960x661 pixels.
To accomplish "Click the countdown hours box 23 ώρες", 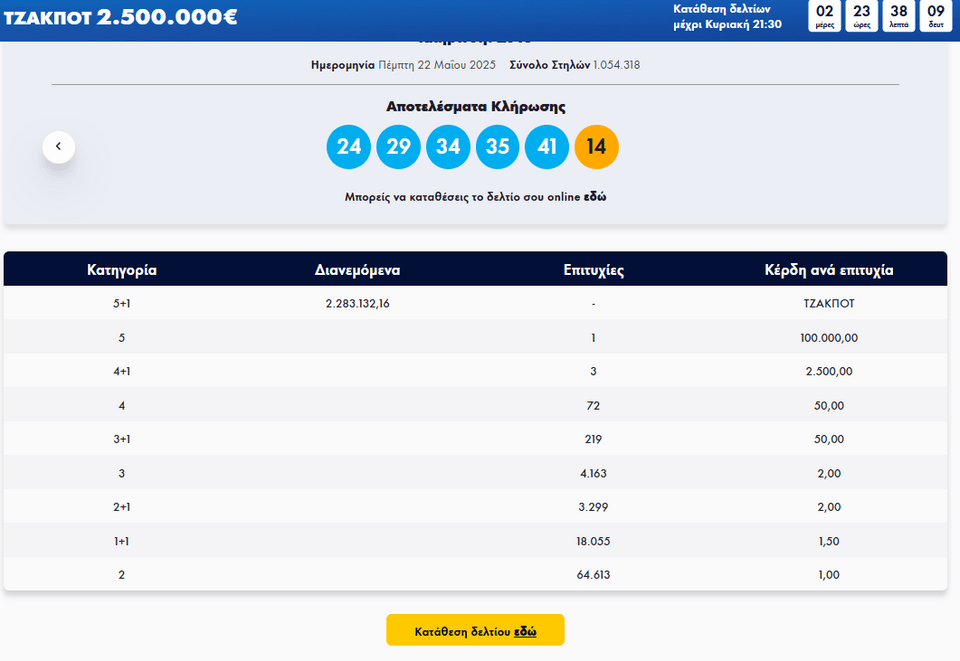I will tap(862, 16).
